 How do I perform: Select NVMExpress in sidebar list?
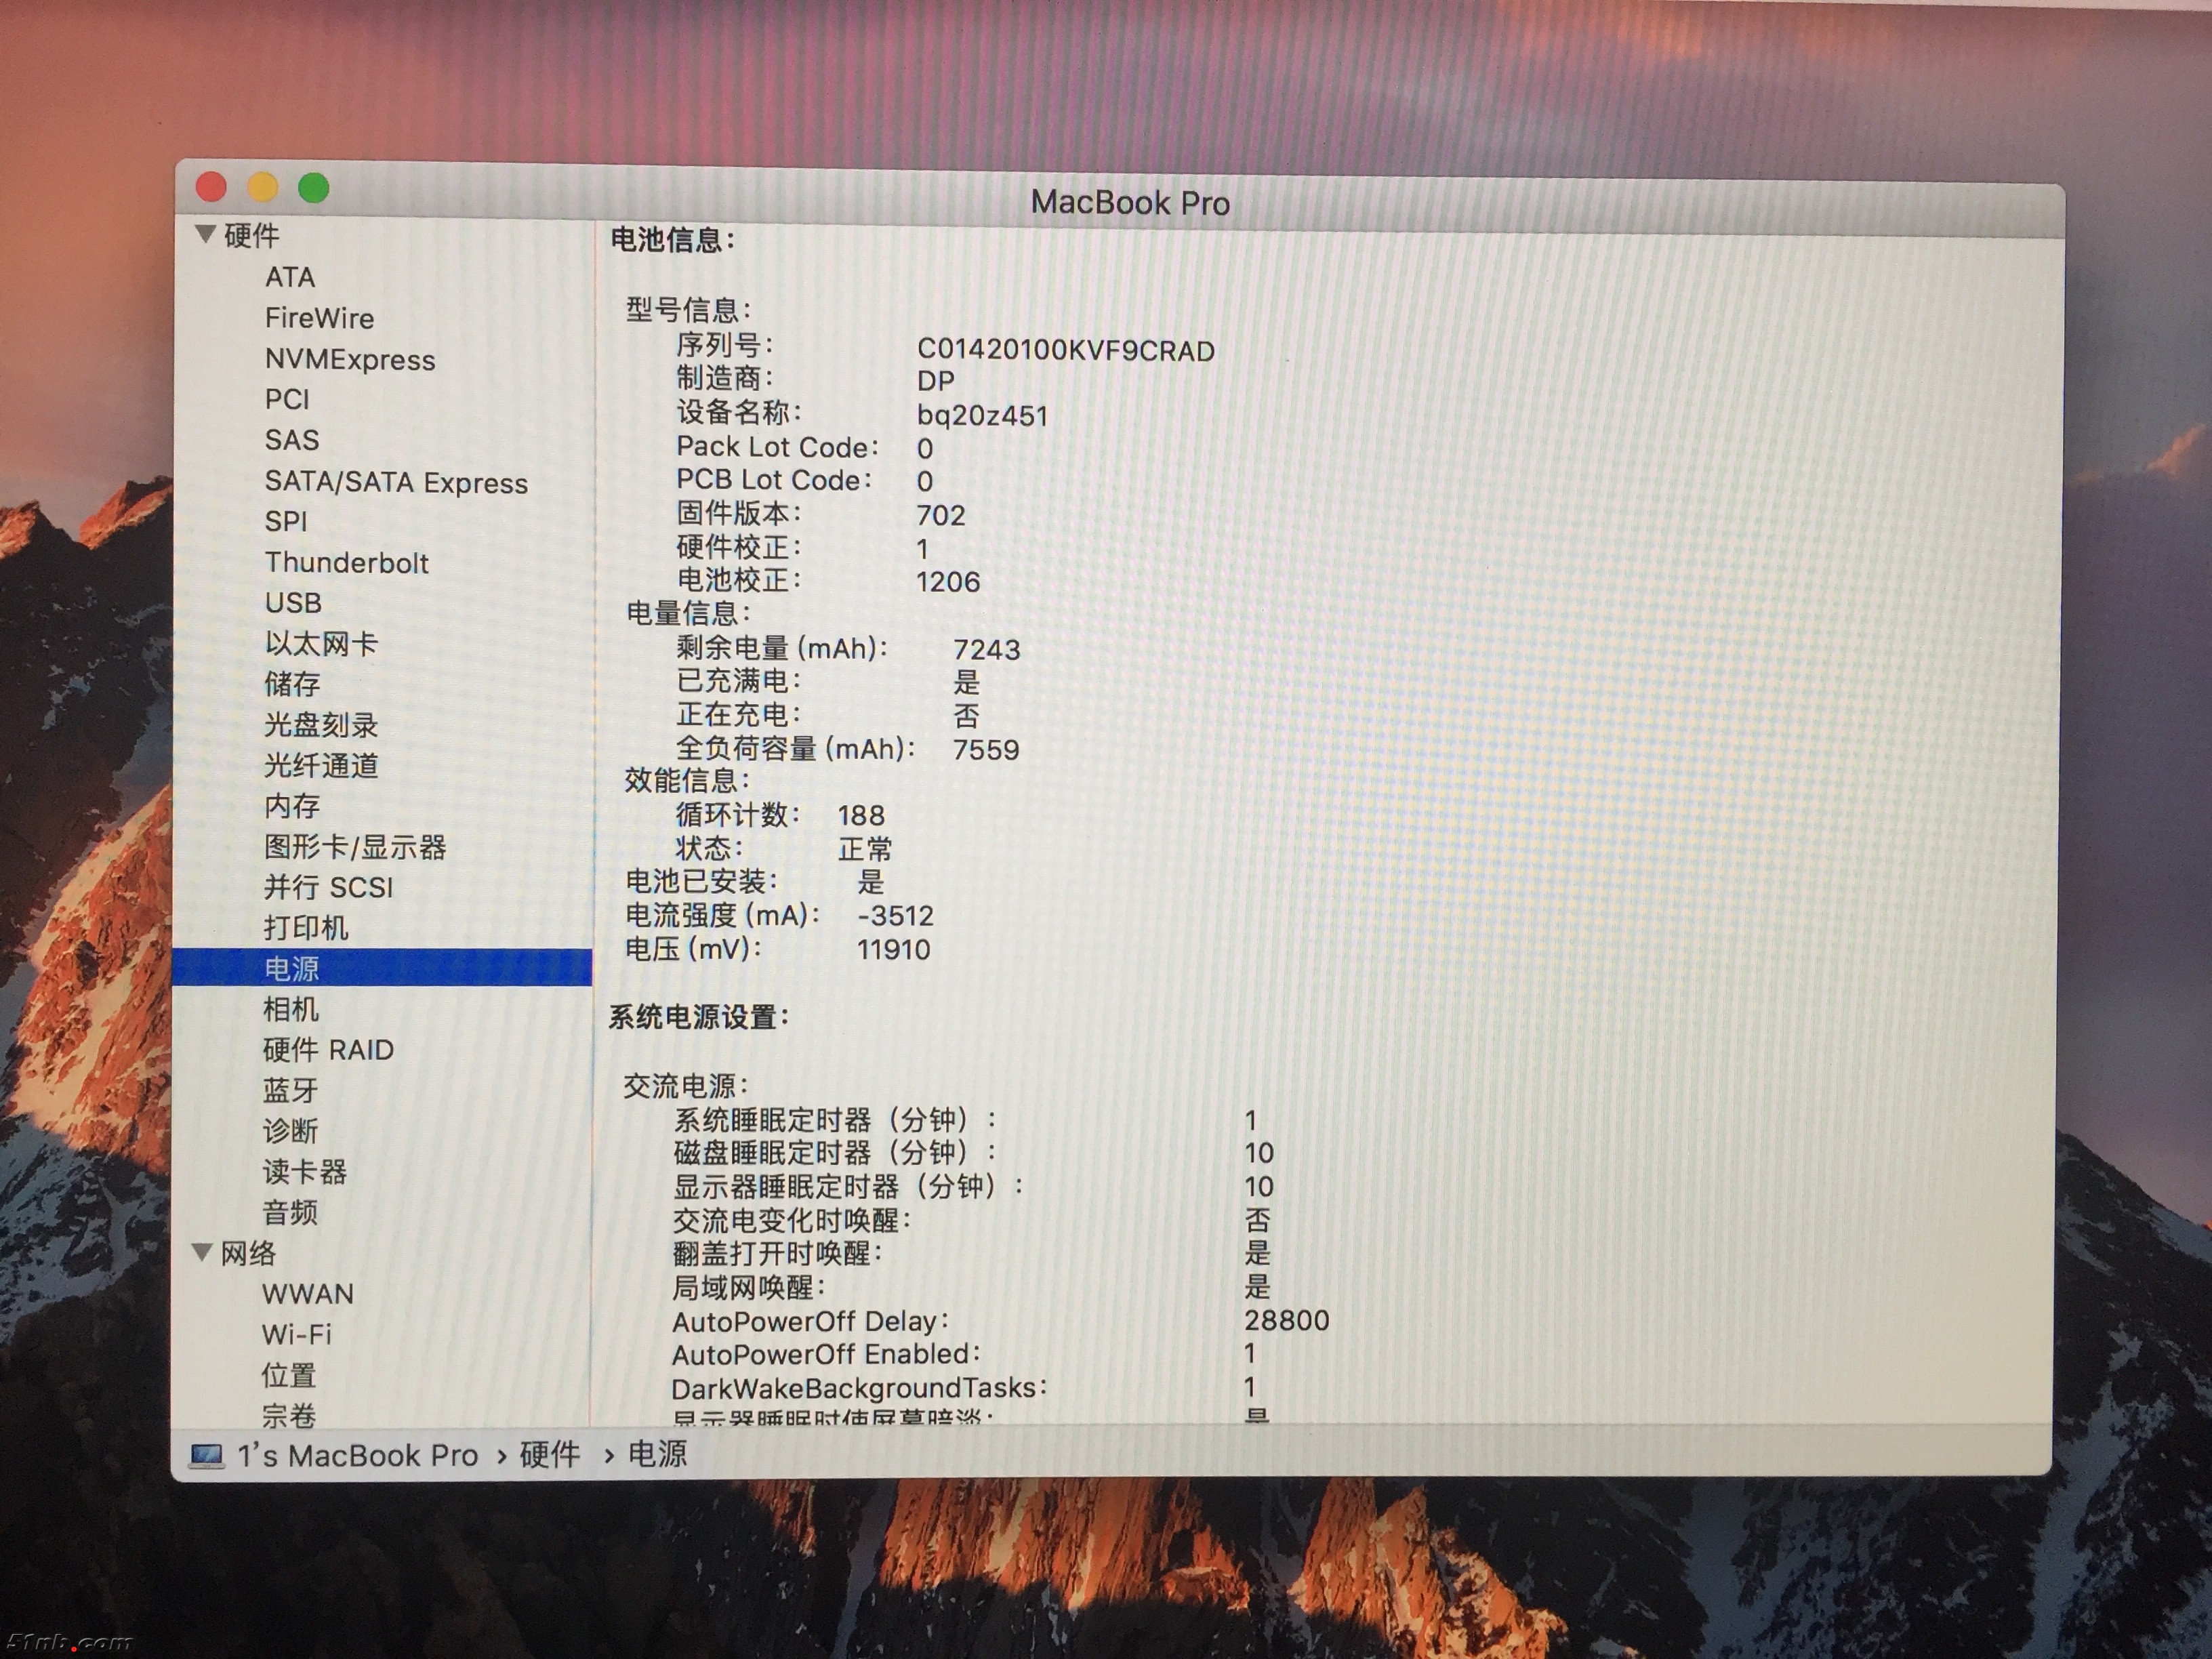pos(350,359)
